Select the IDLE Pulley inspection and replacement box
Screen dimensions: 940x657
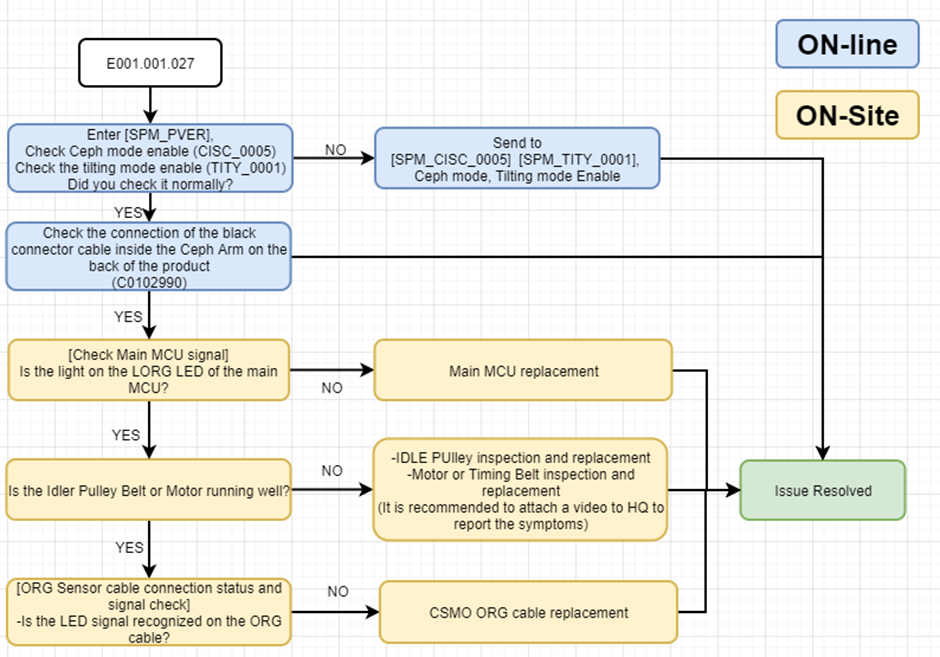520,490
